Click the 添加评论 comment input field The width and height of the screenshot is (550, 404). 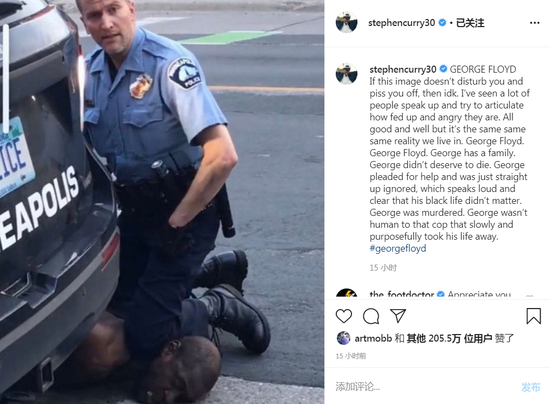point(424,386)
